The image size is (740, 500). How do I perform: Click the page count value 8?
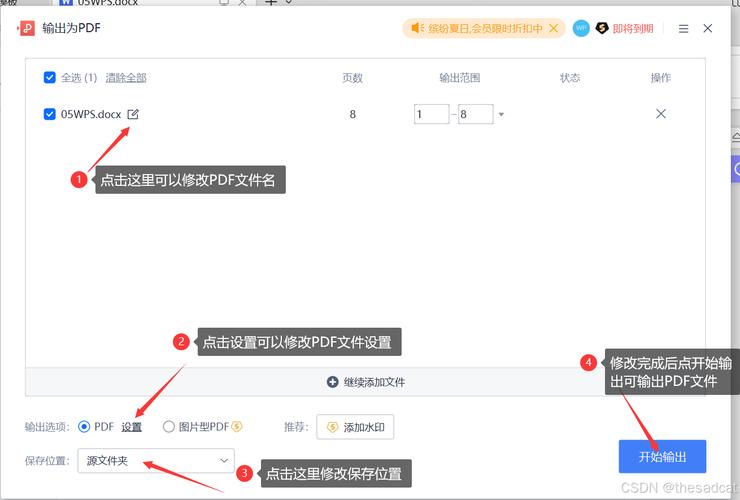353,114
